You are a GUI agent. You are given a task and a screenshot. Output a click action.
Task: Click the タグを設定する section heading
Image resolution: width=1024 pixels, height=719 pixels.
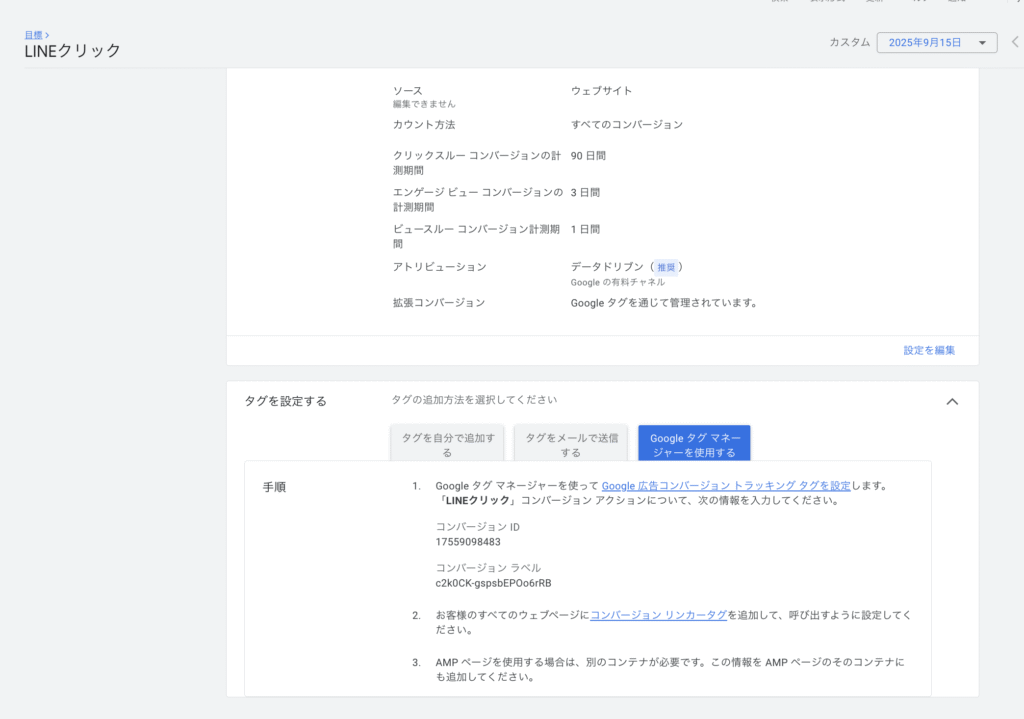point(285,401)
